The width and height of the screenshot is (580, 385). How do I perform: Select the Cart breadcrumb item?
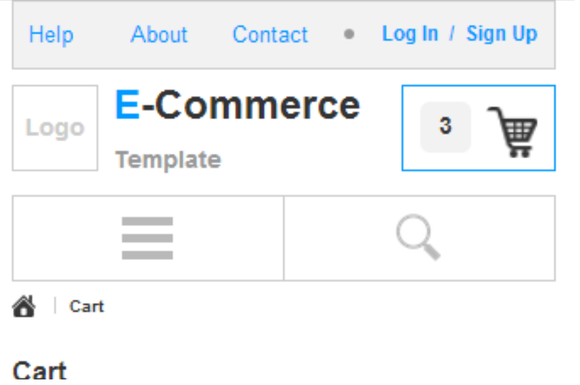point(87,307)
